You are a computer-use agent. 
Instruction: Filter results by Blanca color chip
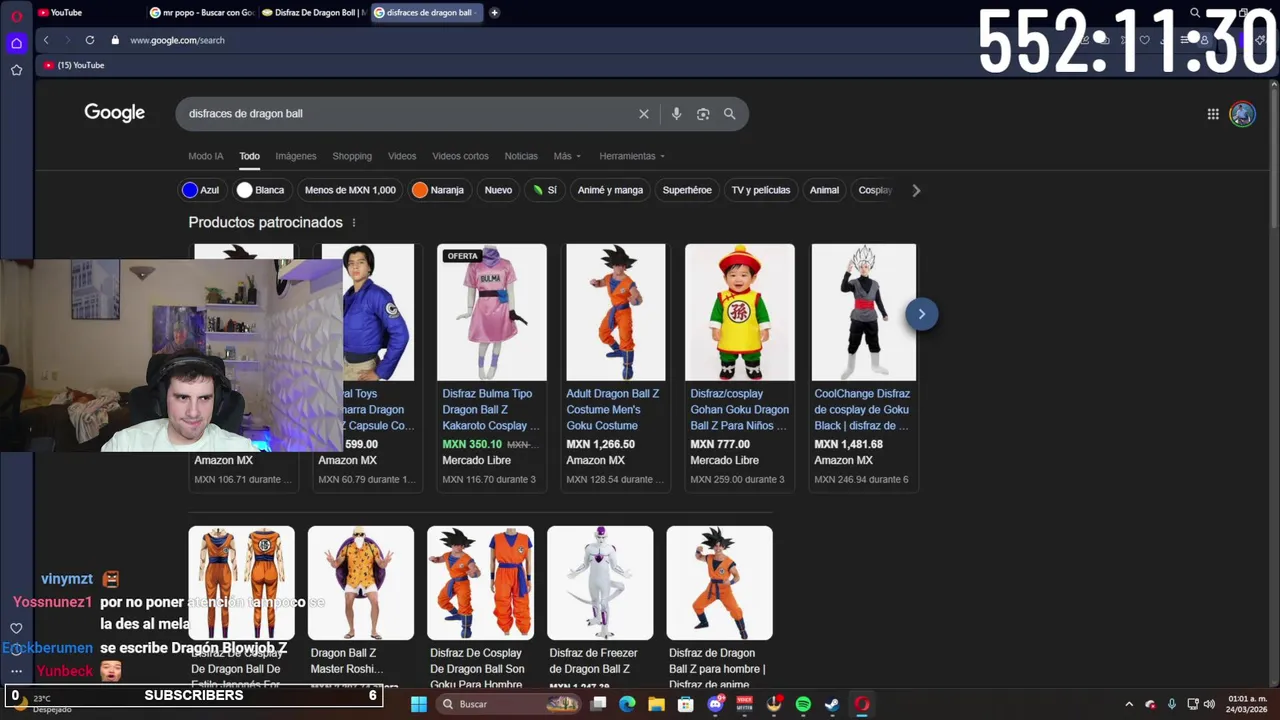tap(261, 190)
